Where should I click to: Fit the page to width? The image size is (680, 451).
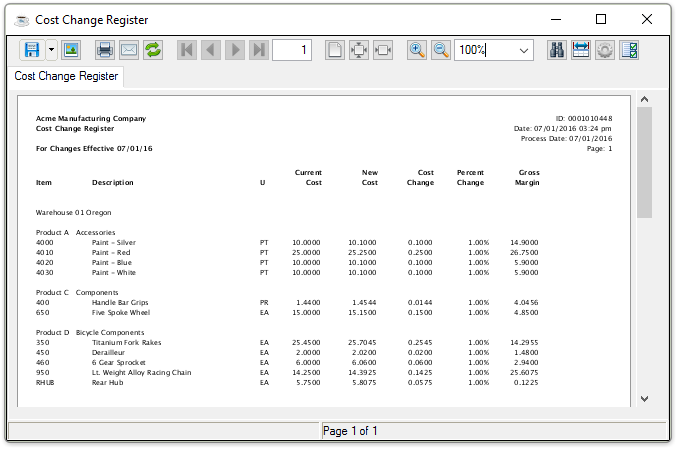point(383,50)
